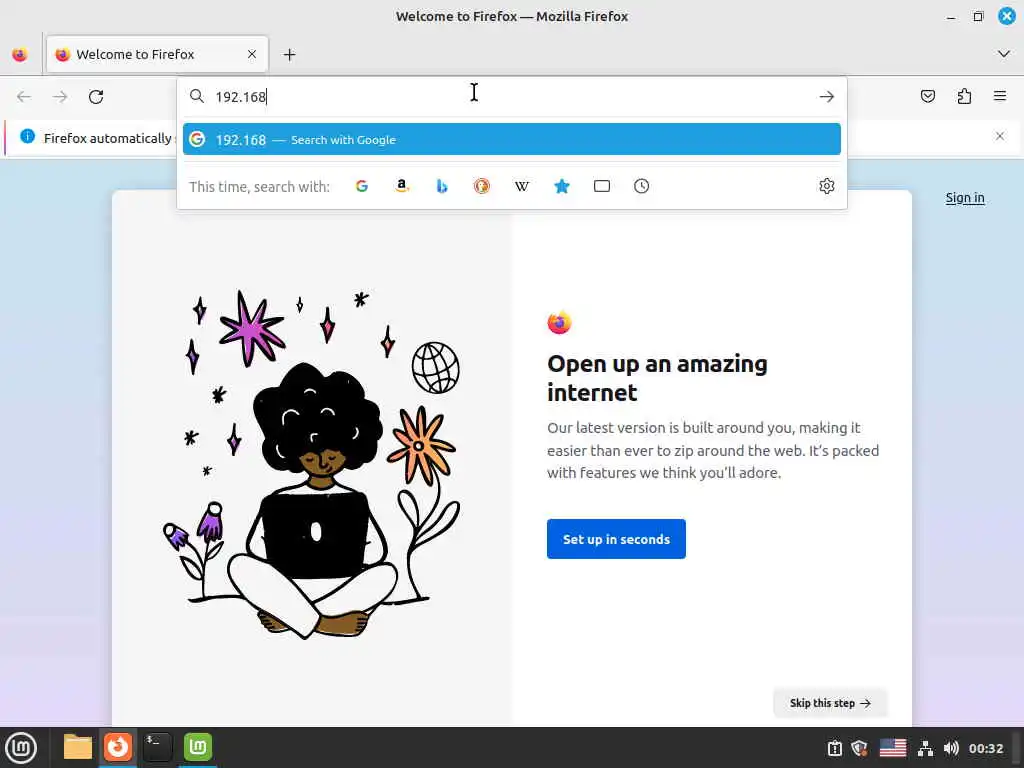This screenshot has width=1024, height=768.
Task: Open the update manager shield tray icon
Action: 860,748
